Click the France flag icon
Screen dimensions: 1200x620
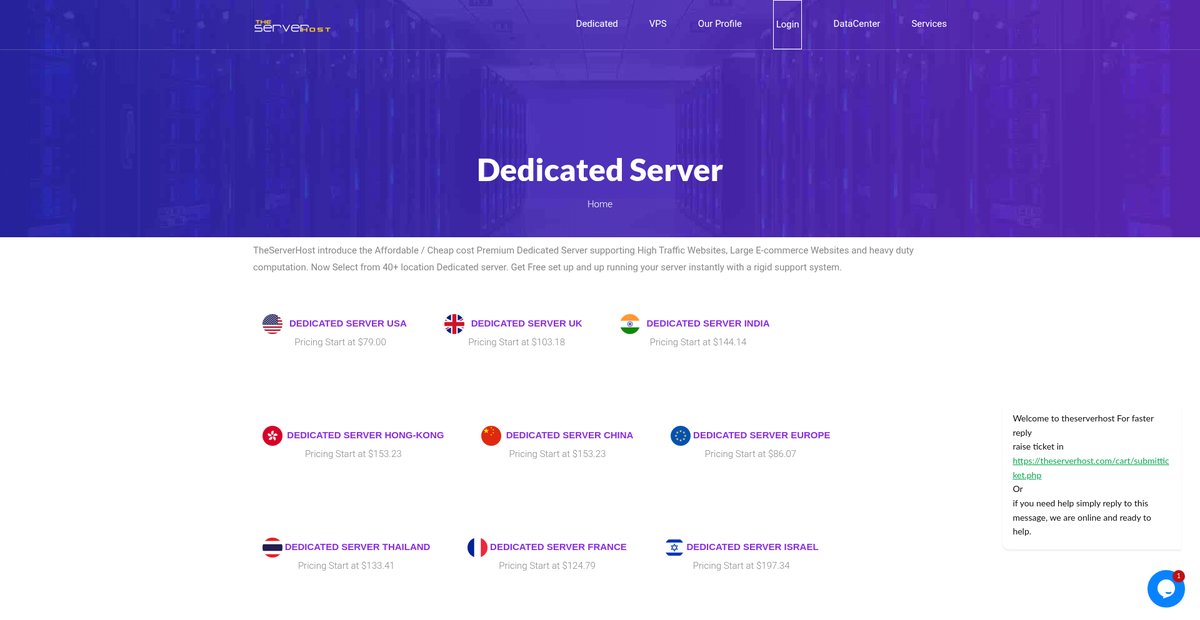coord(477,548)
